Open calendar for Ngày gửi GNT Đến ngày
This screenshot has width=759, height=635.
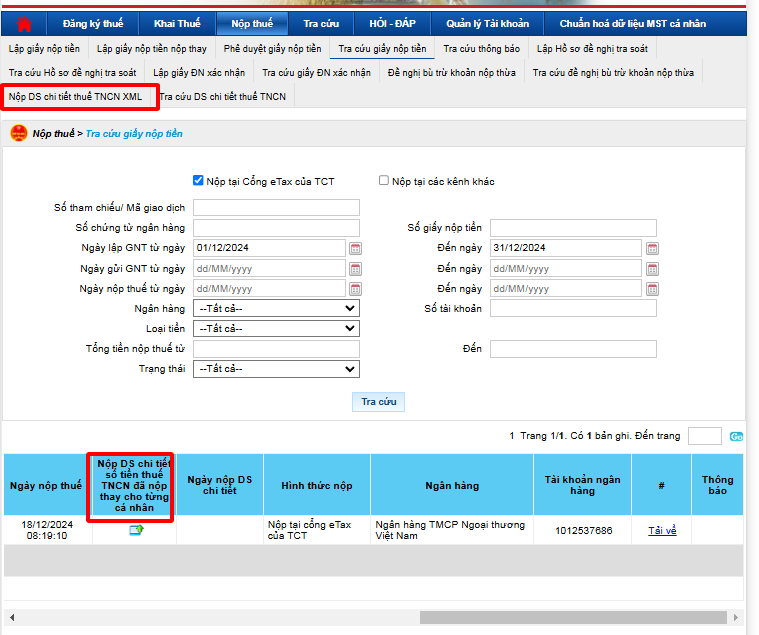(x=652, y=269)
